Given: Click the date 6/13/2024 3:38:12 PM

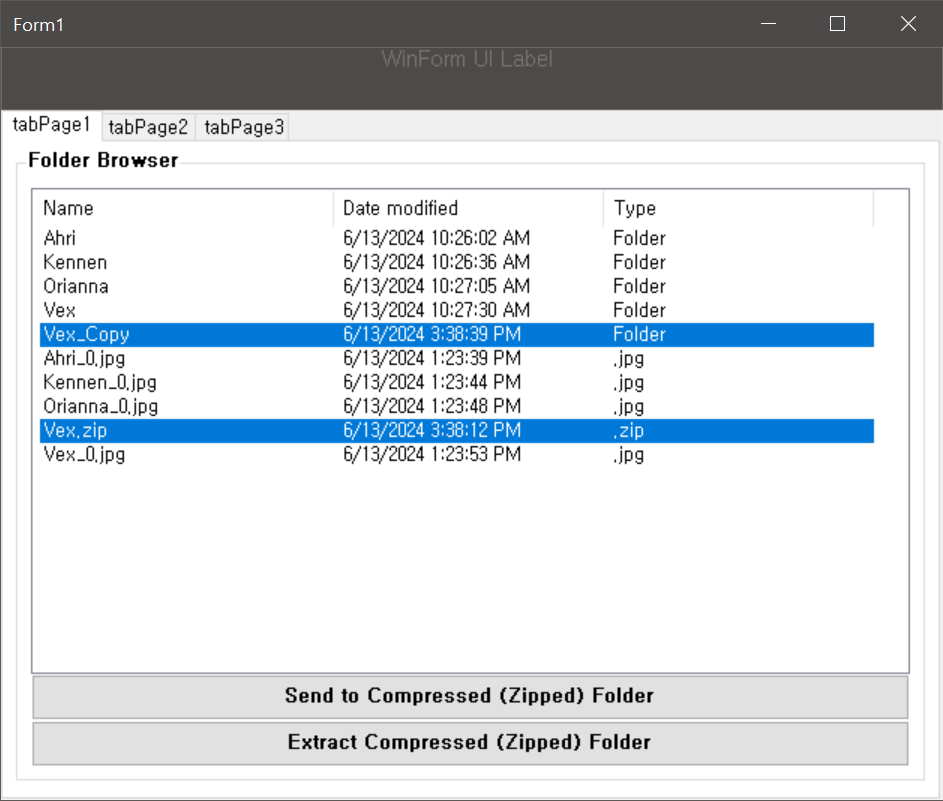Looking at the screenshot, I should coord(432,431).
